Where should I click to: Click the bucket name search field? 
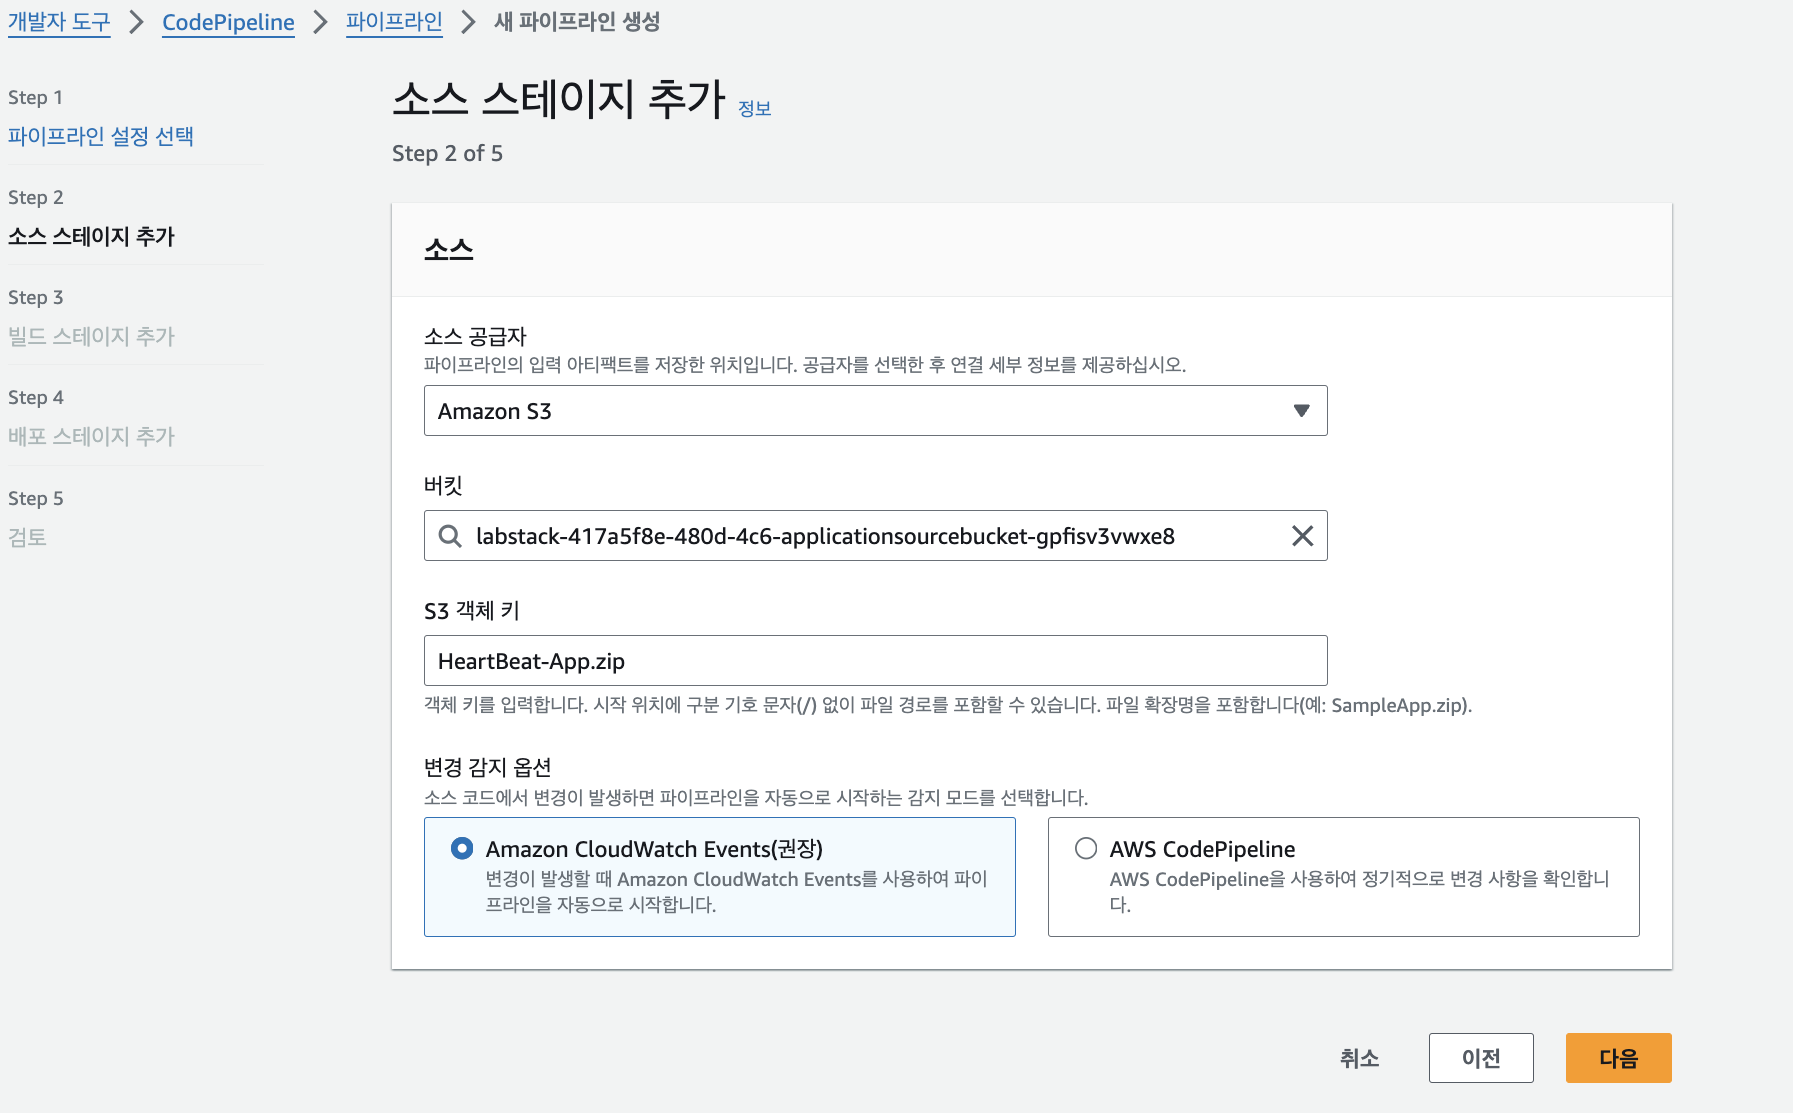[875, 536]
